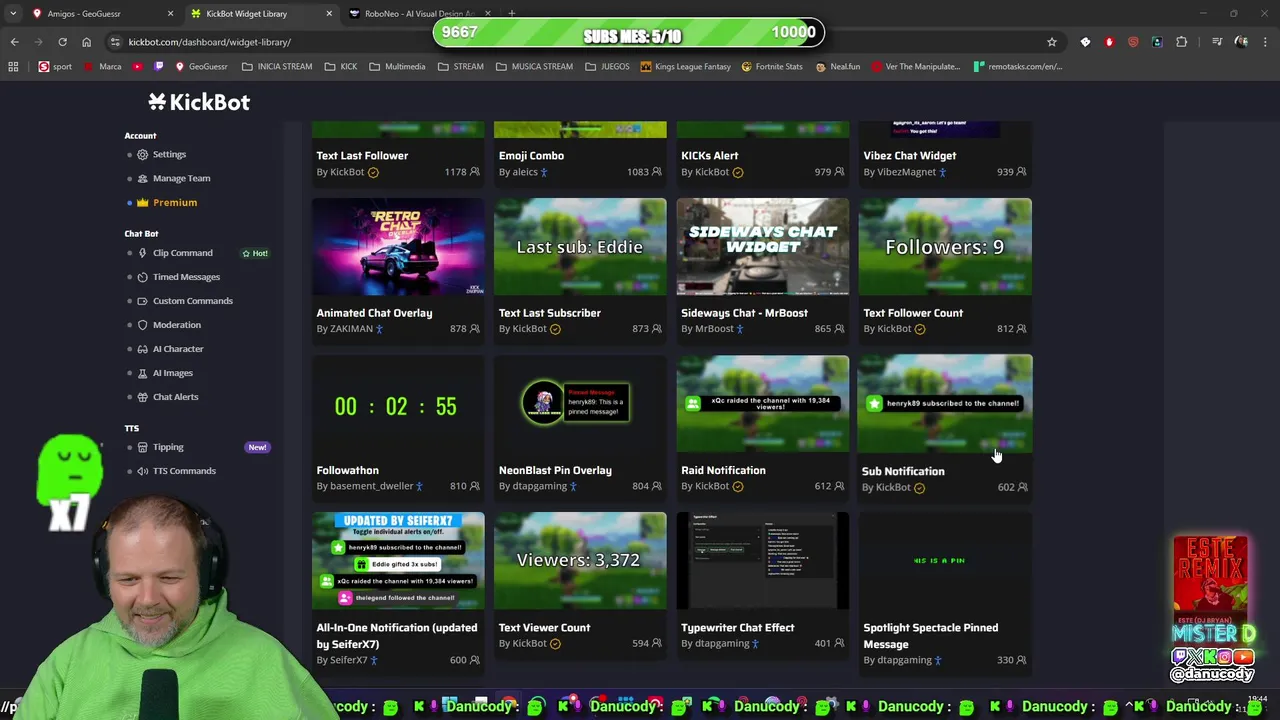Click the KickBot logo

199,102
